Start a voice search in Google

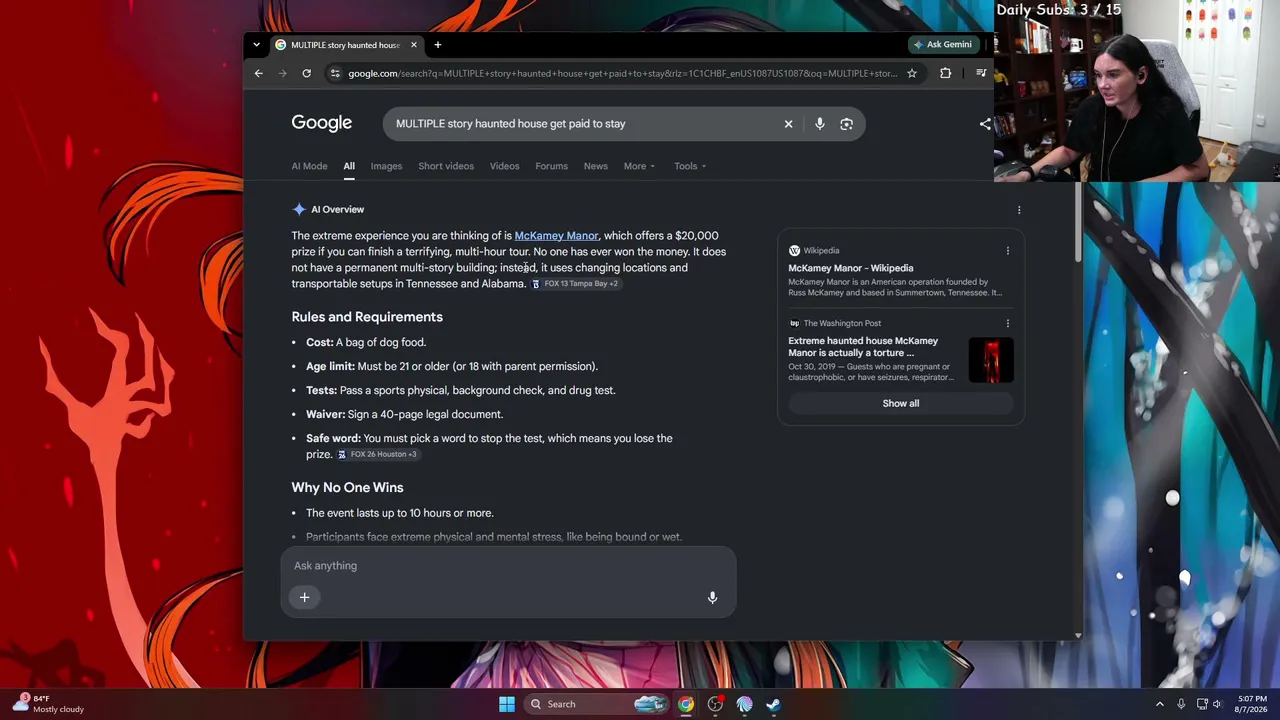(819, 124)
